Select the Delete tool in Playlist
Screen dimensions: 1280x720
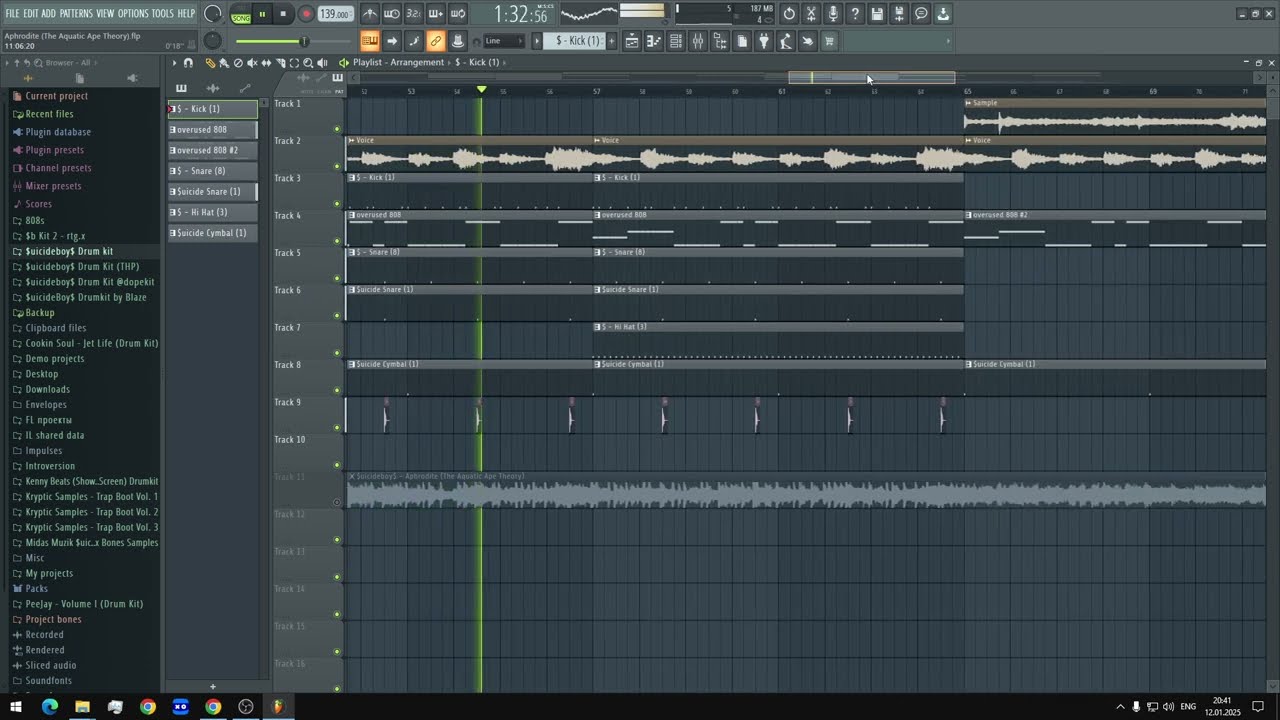coord(238,63)
